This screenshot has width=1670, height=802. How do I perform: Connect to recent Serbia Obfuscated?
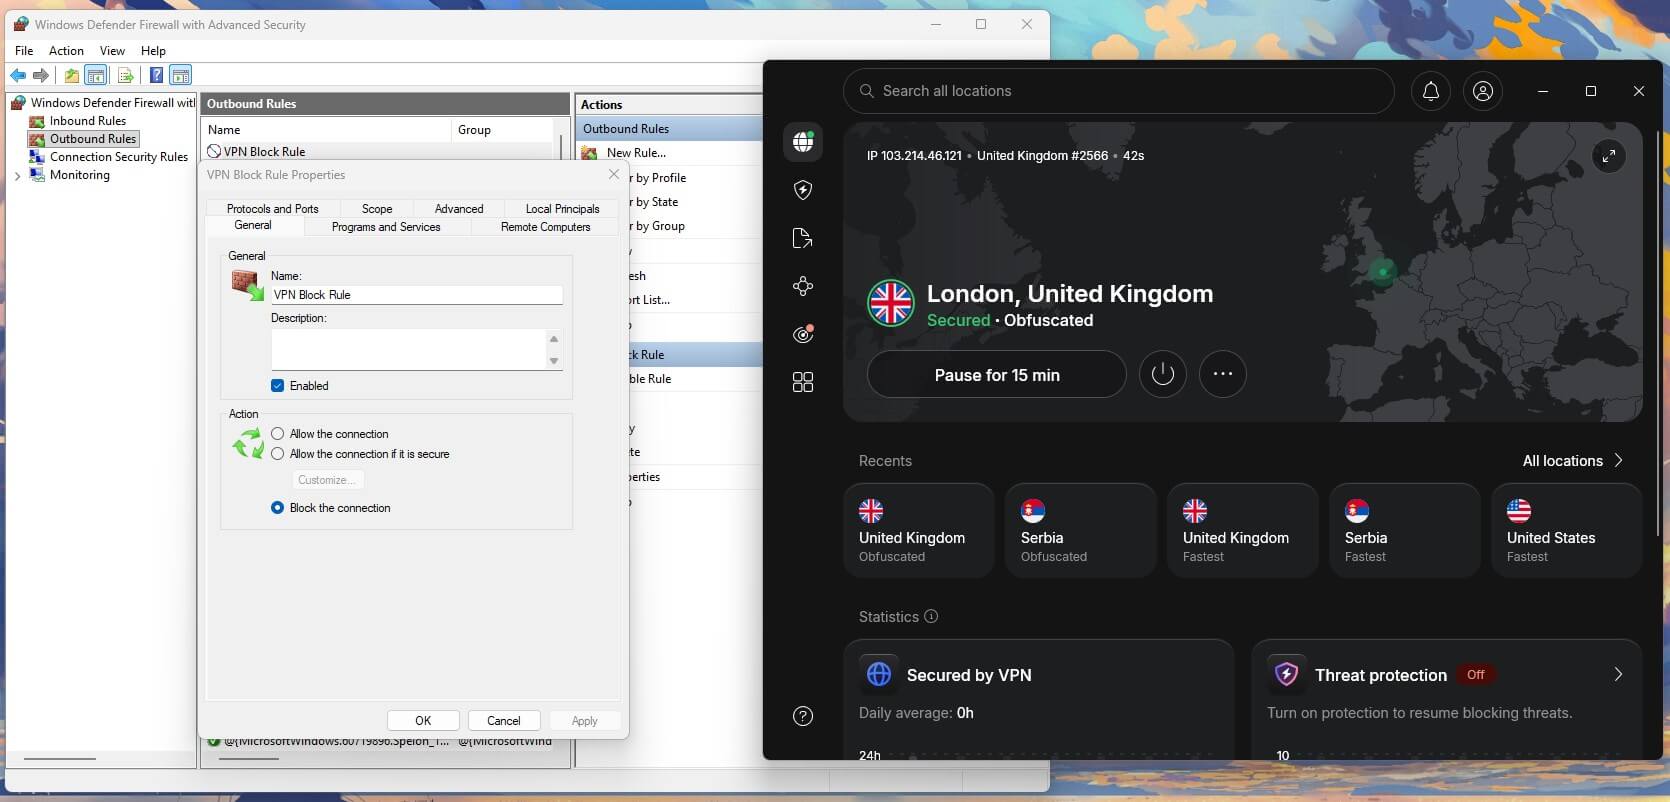tap(1081, 530)
